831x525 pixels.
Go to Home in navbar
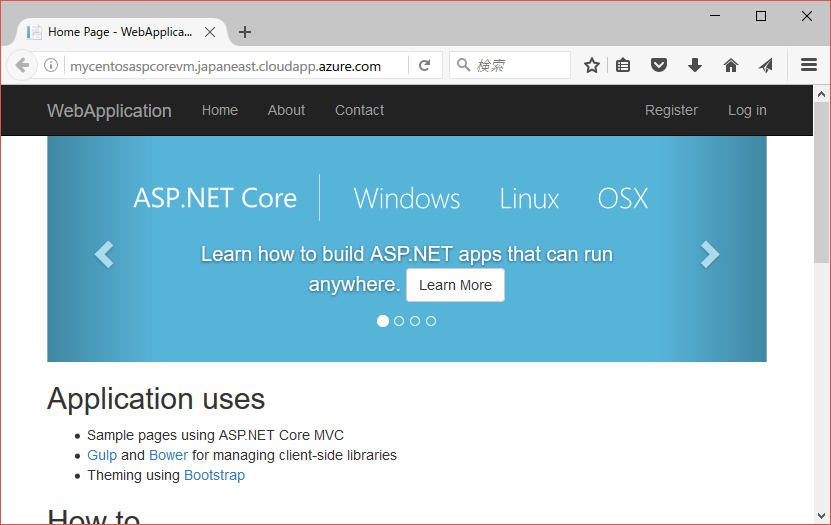(219, 110)
